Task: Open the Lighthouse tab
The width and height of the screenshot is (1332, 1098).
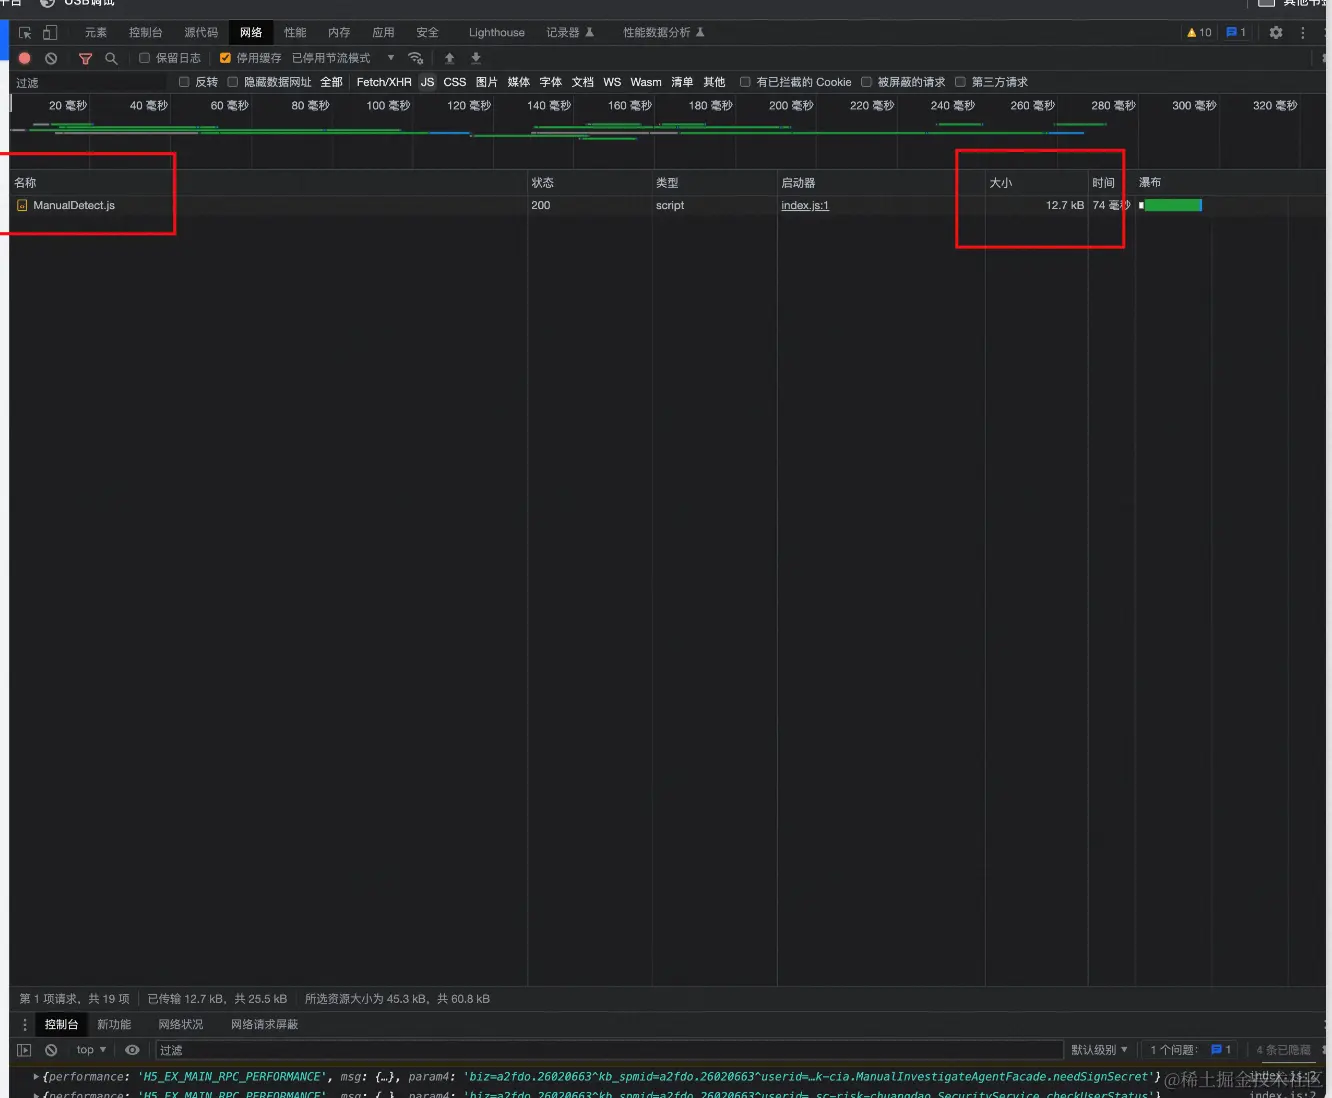Action: tap(497, 33)
